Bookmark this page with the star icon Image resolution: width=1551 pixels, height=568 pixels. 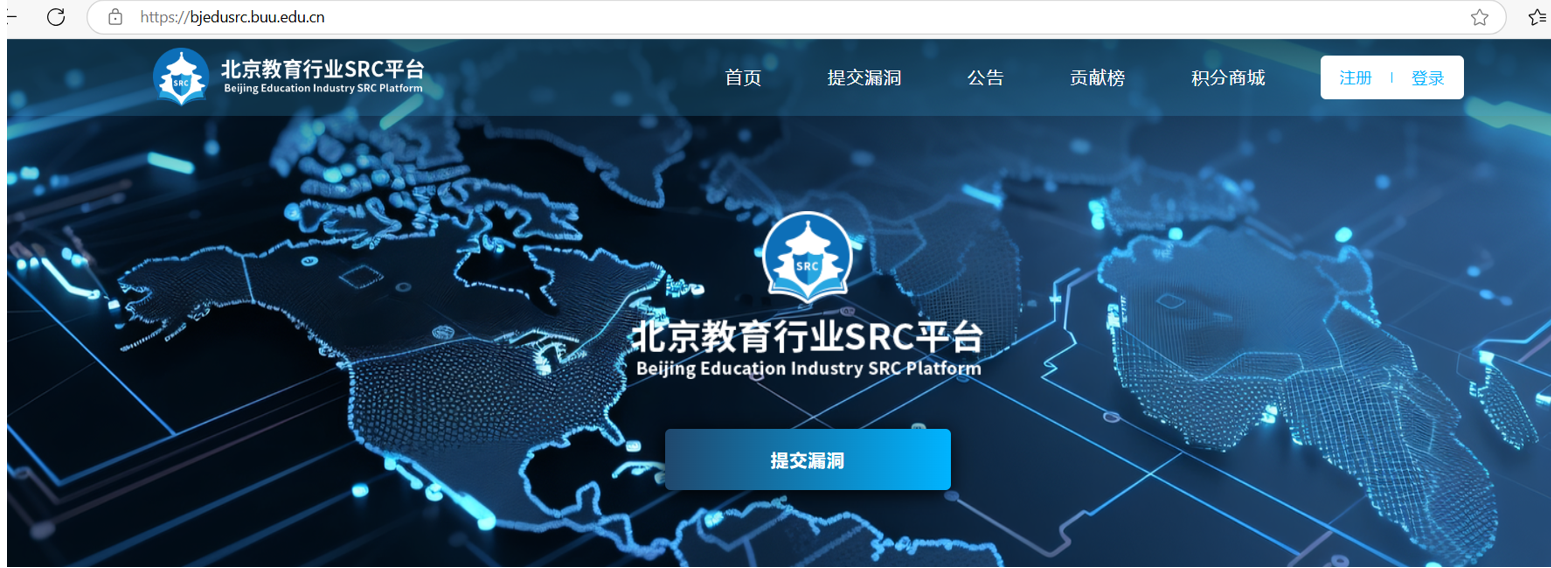click(x=1480, y=17)
